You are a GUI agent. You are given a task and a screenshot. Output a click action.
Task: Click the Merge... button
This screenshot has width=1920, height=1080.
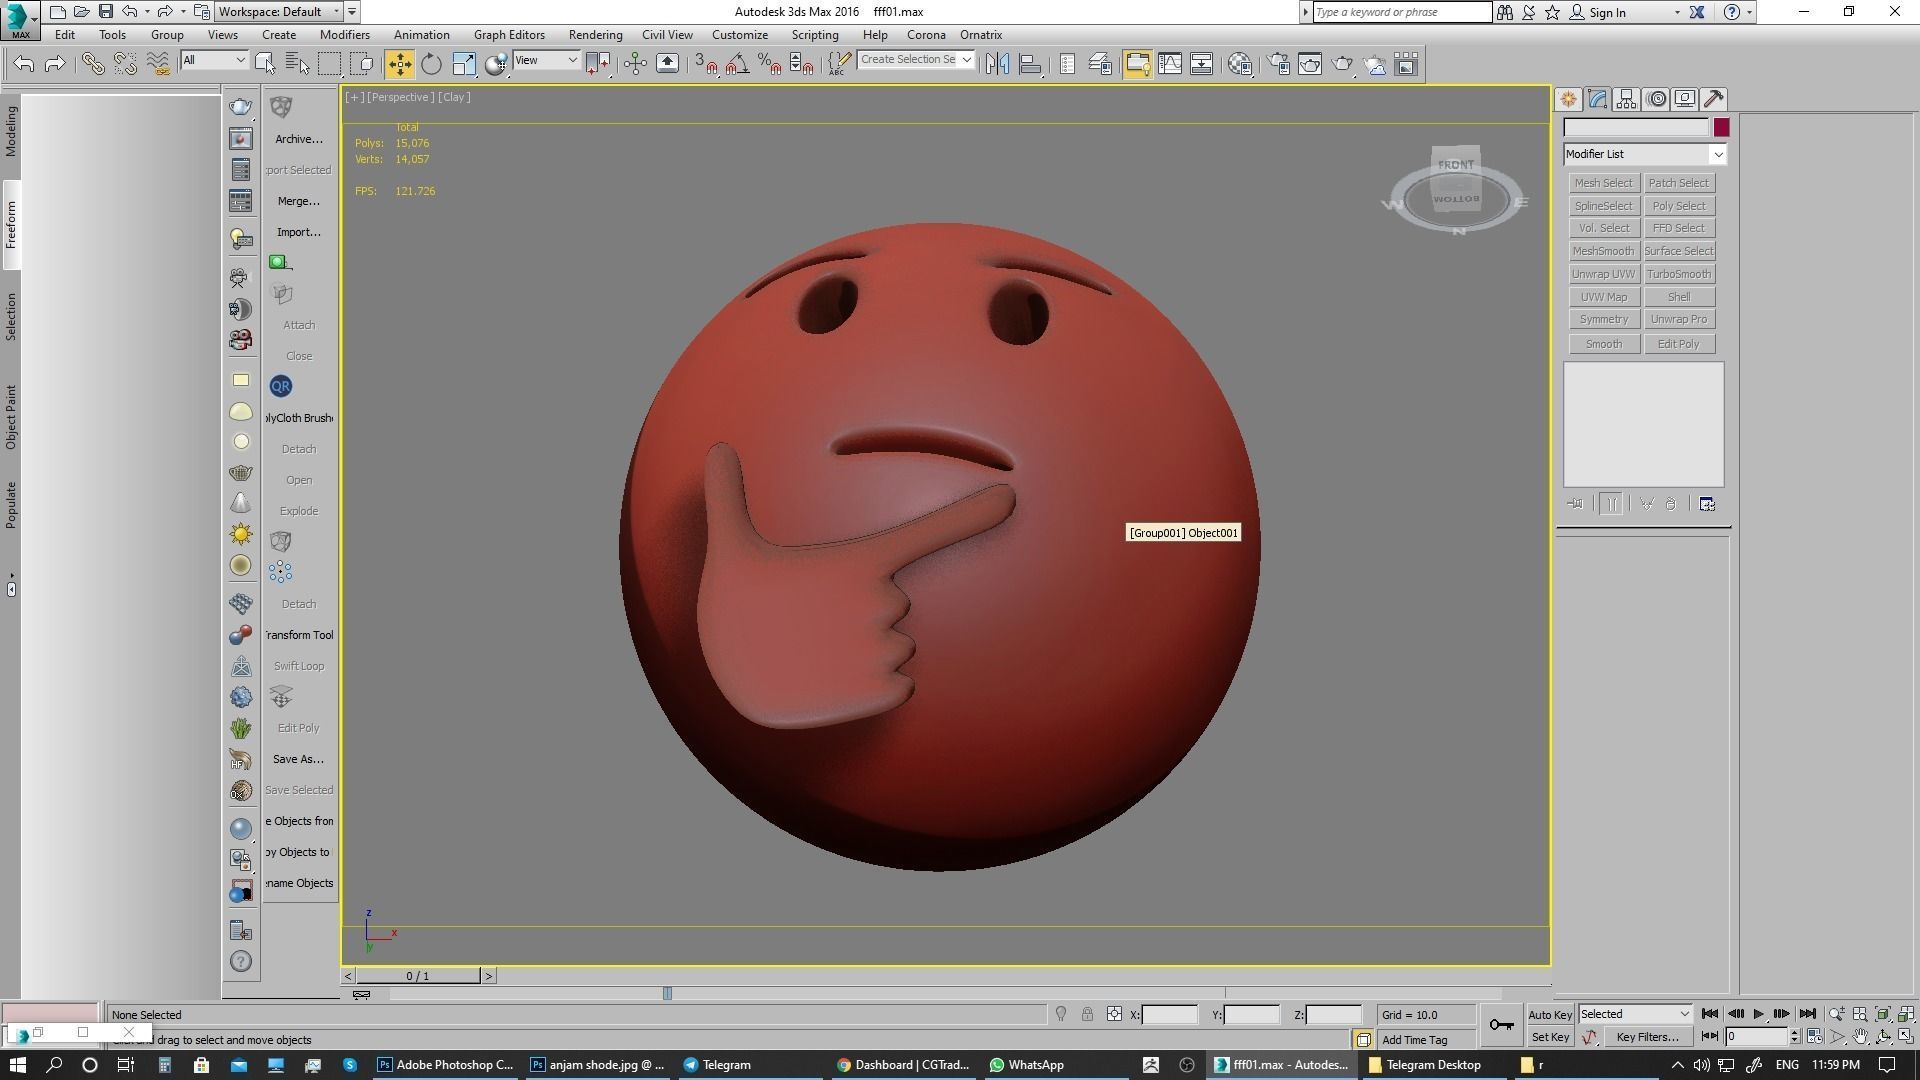tap(299, 201)
